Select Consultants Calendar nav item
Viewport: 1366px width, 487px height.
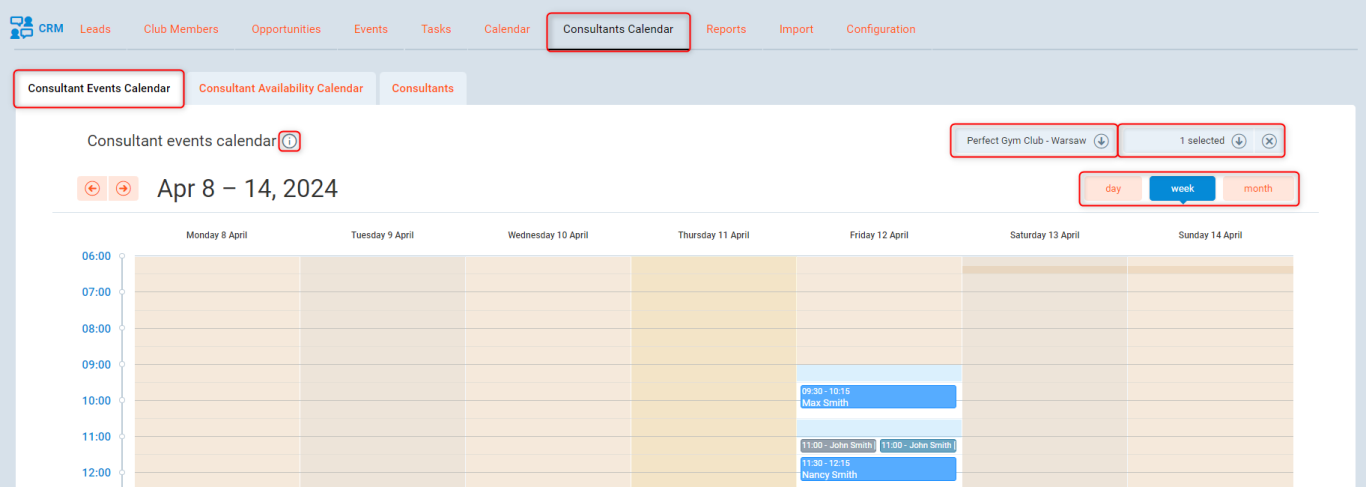tap(618, 30)
